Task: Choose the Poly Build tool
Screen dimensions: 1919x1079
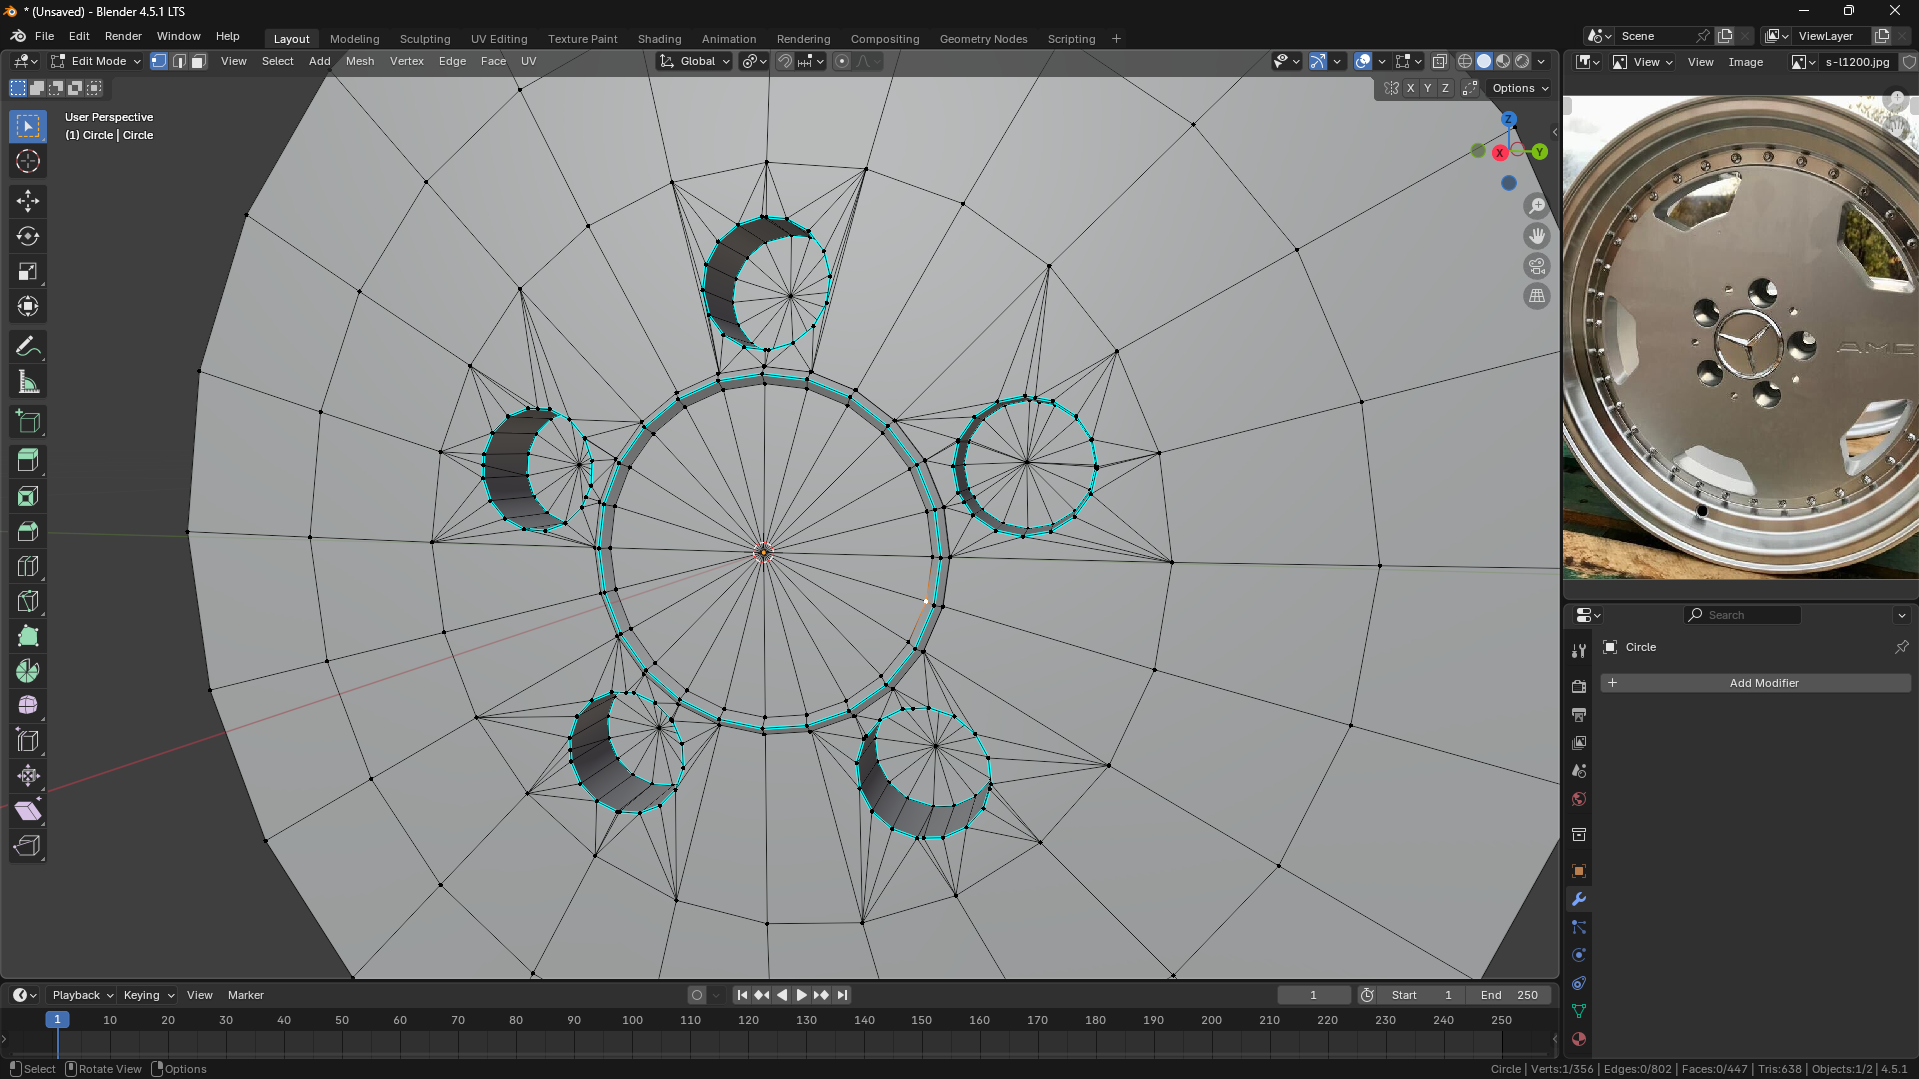Action: tap(28, 636)
